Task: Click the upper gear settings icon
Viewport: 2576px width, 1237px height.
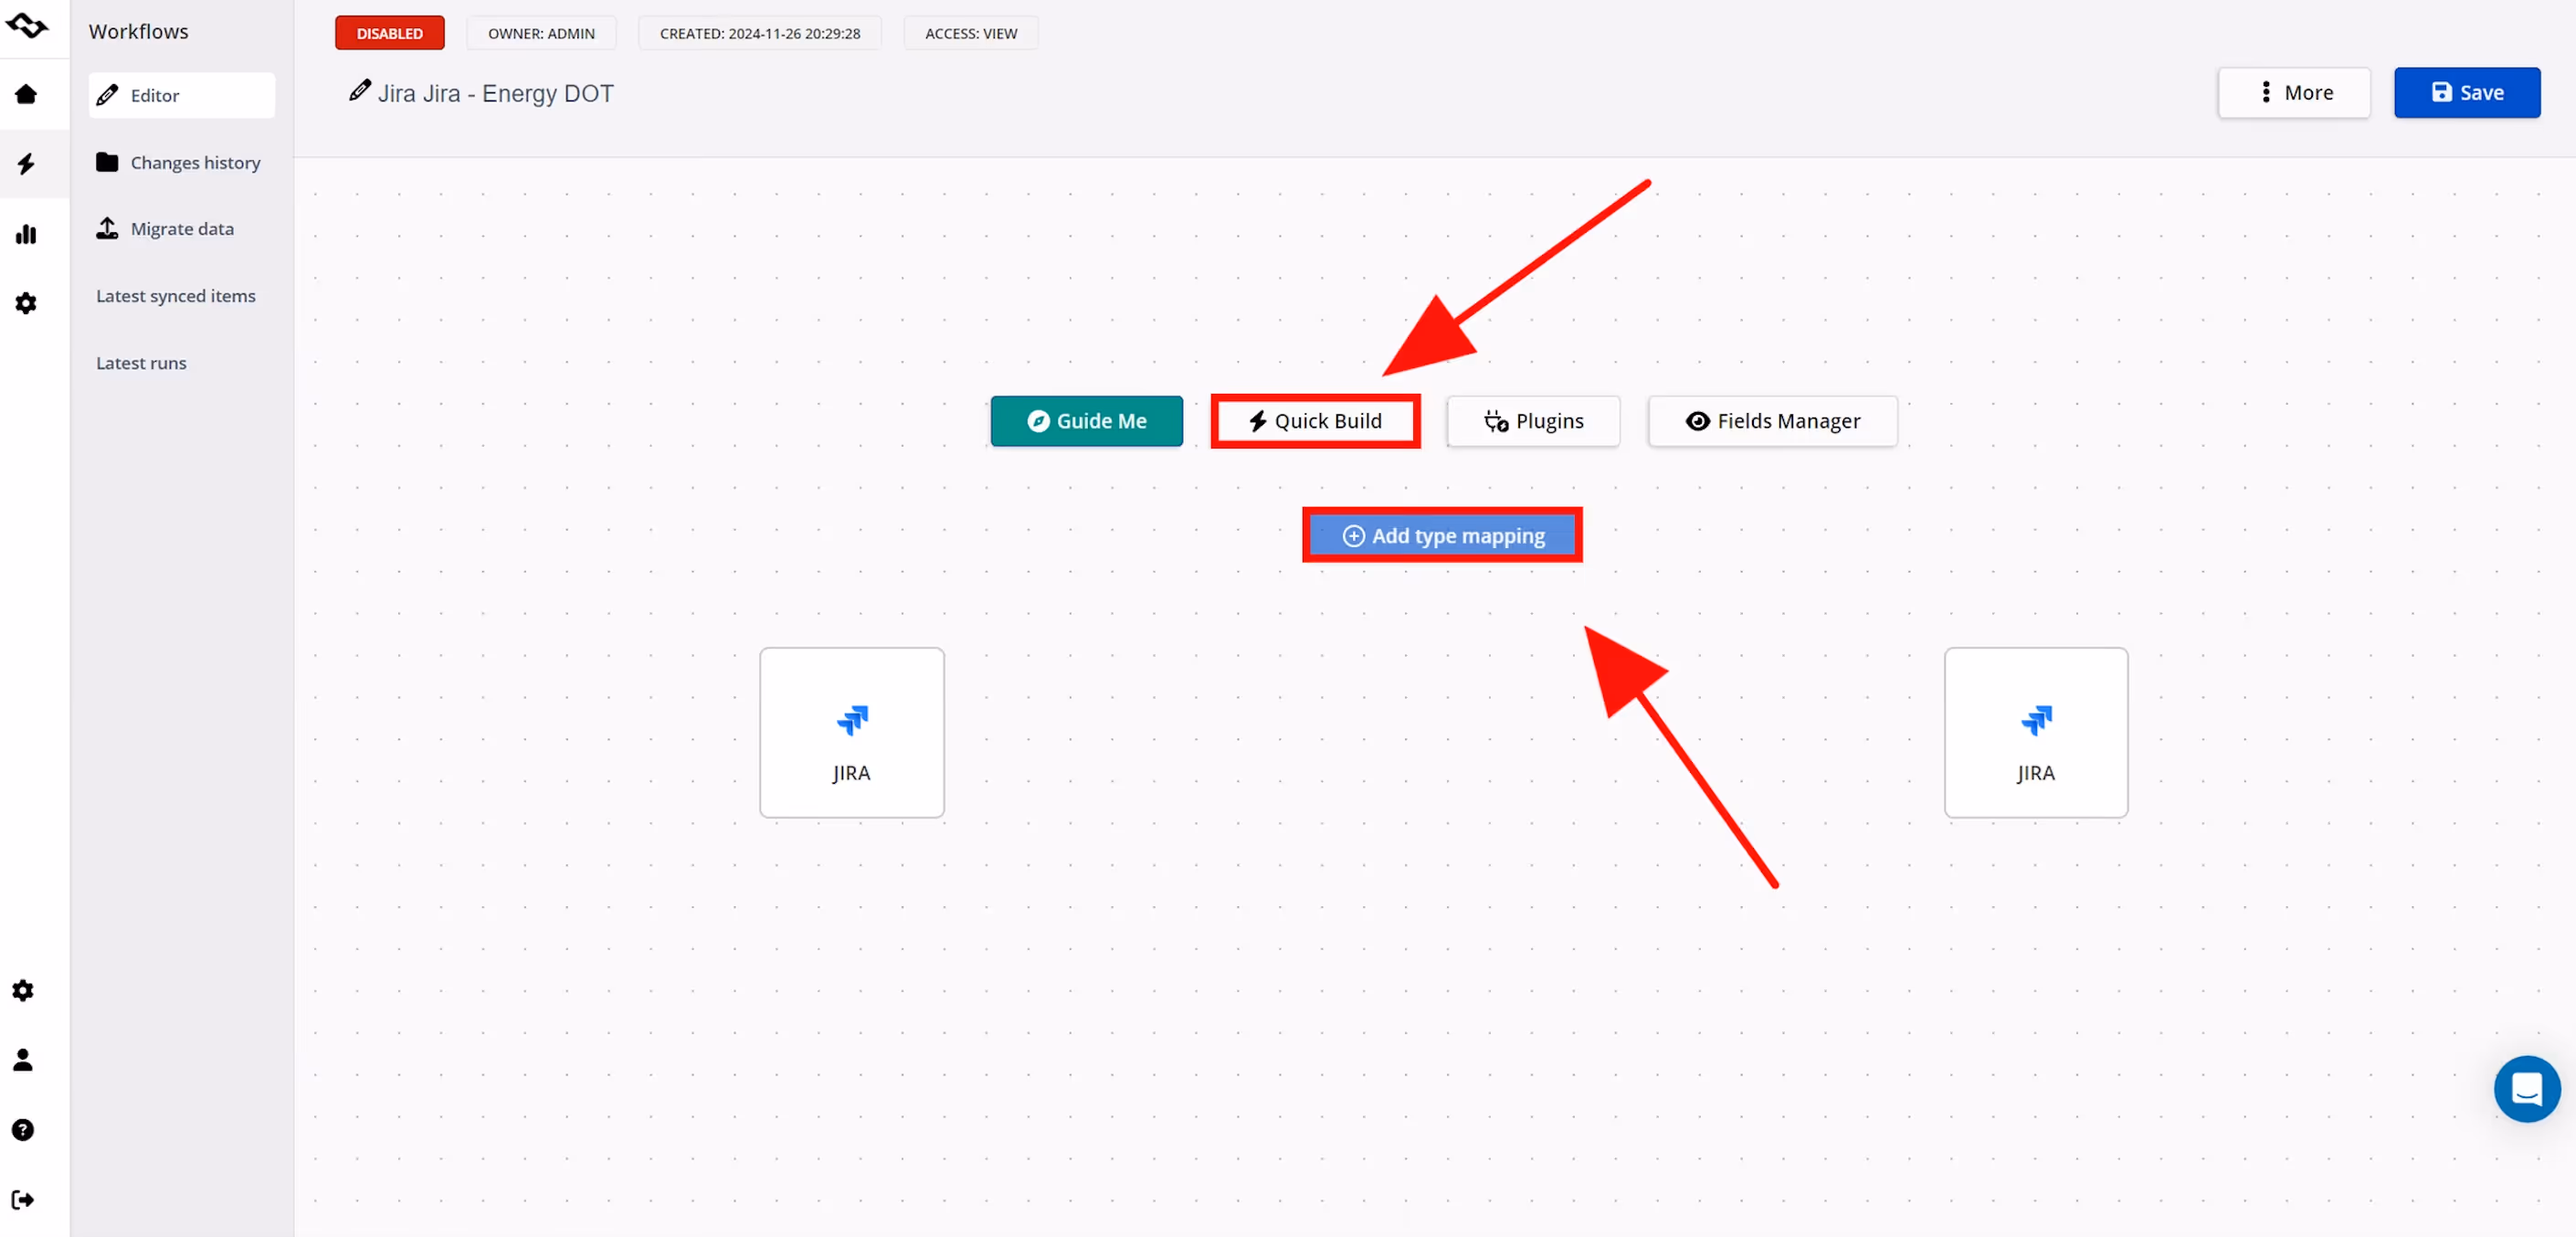Action: pyautogui.click(x=26, y=303)
